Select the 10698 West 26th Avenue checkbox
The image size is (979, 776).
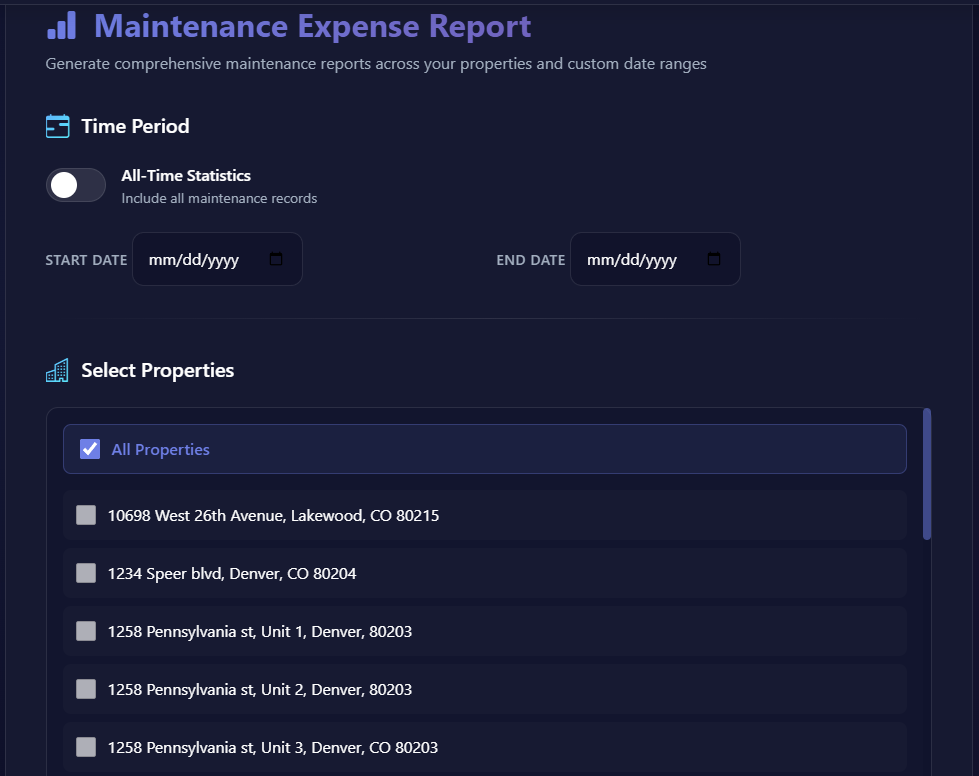tap(86, 515)
